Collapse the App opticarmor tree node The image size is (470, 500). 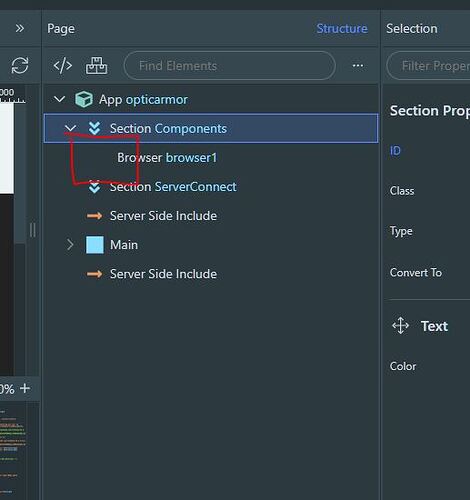pos(59,99)
